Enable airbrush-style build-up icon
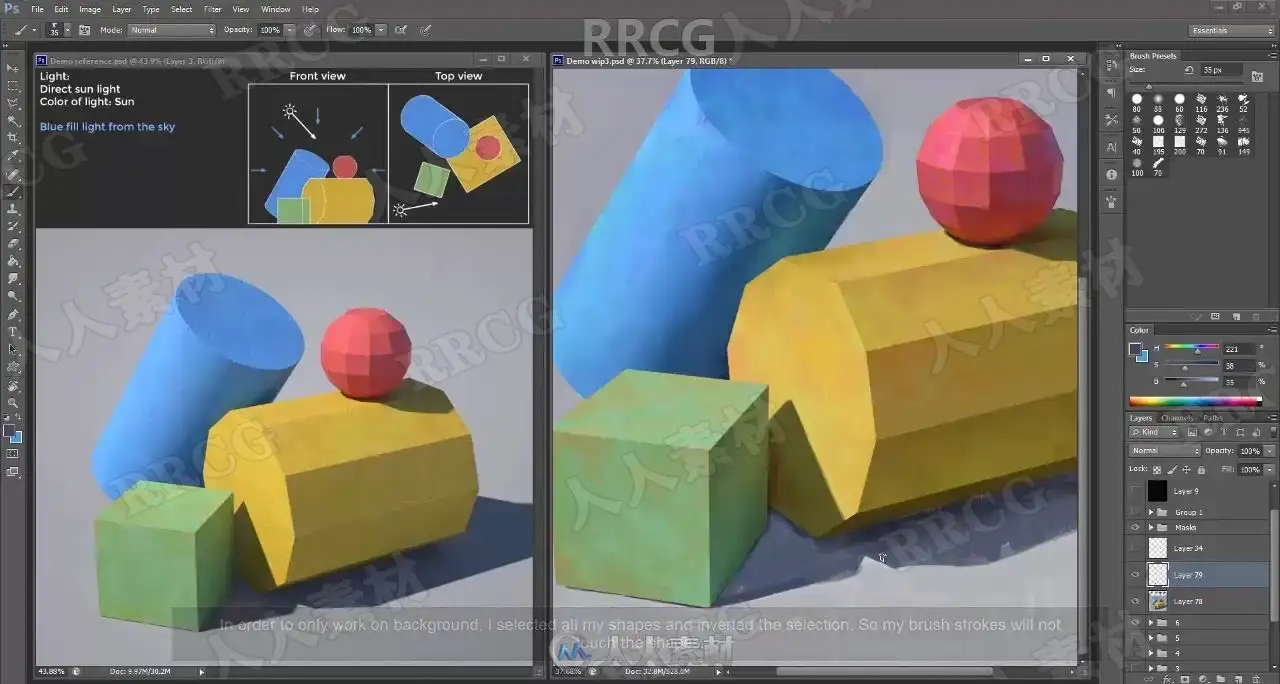 [x=403, y=30]
